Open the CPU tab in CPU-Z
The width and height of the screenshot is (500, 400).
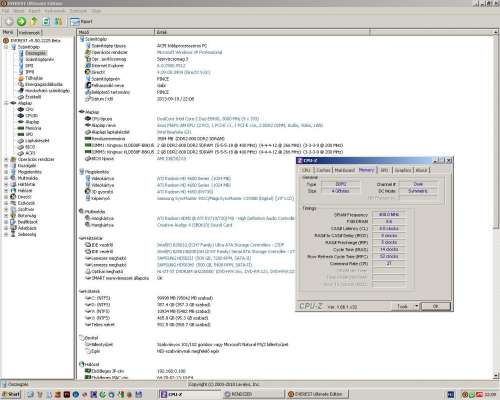click(x=306, y=170)
